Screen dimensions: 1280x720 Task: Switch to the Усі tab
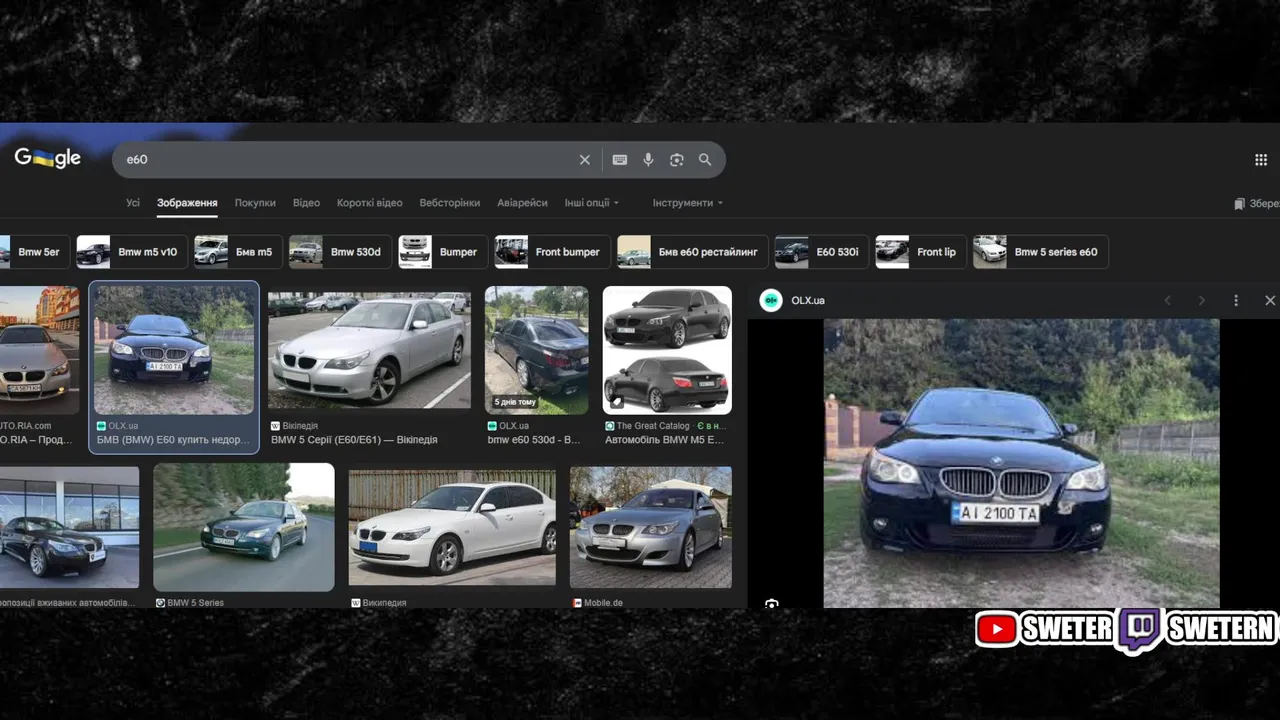(133, 203)
